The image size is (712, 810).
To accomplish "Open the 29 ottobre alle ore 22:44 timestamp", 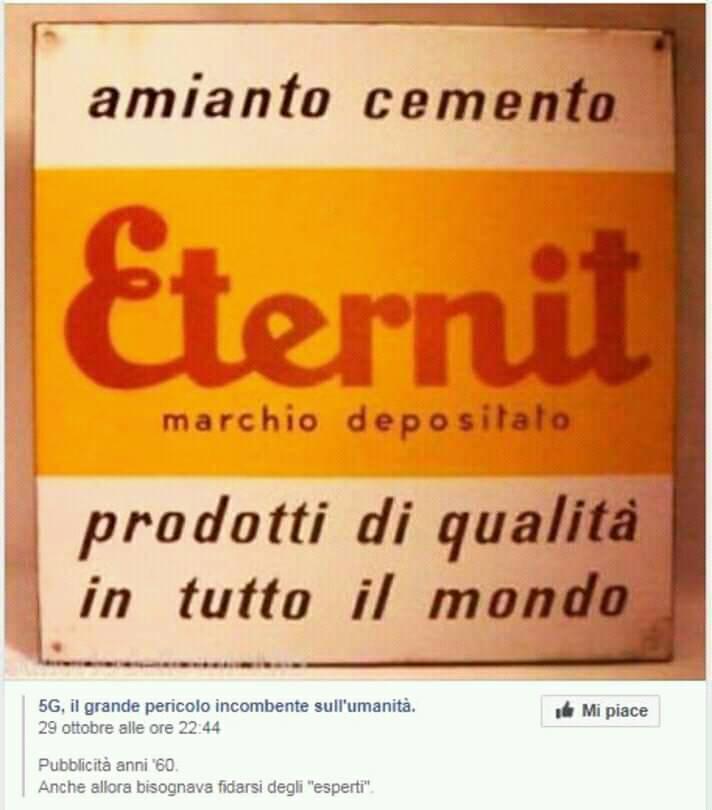I will (x=129, y=728).
